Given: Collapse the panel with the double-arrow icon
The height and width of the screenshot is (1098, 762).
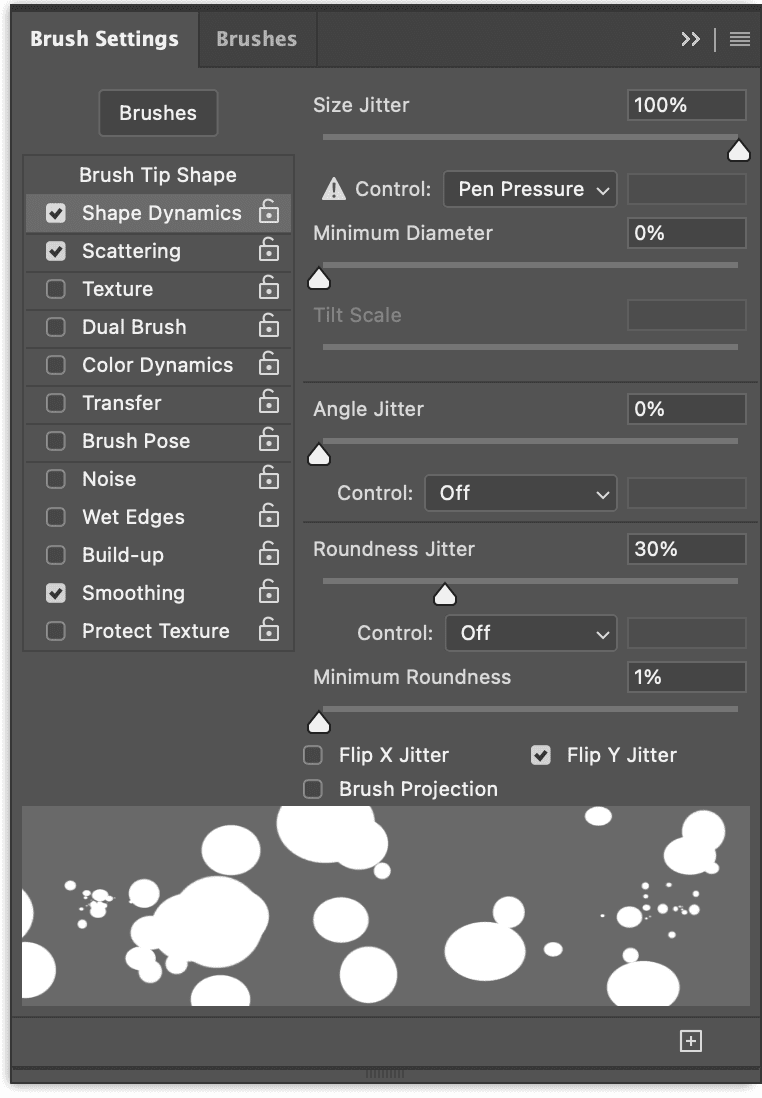Looking at the screenshot, I should click(689, 39).
